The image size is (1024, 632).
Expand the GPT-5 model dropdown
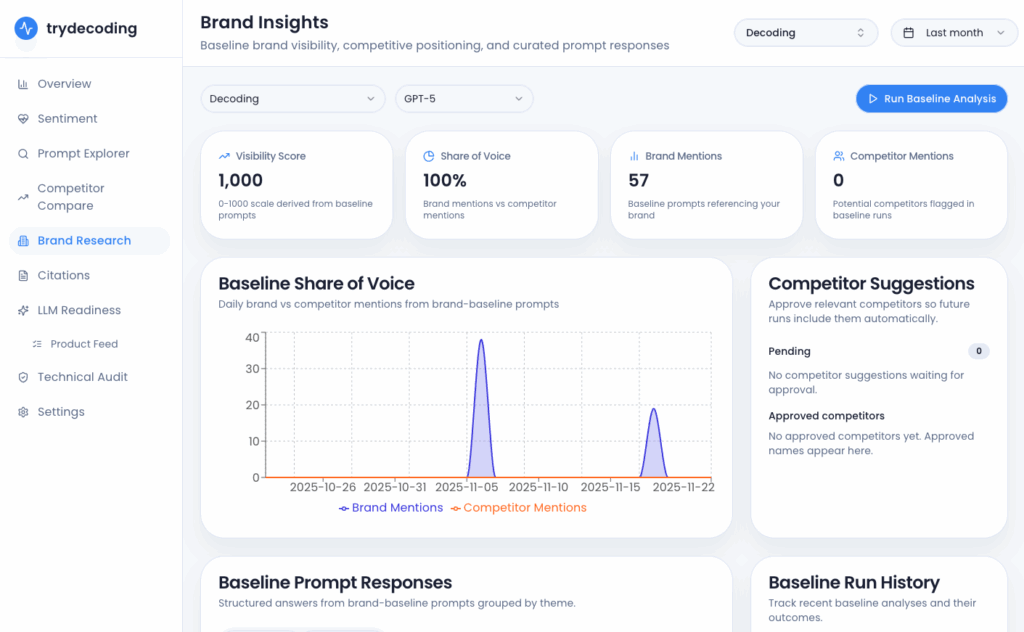click(464, 99)
